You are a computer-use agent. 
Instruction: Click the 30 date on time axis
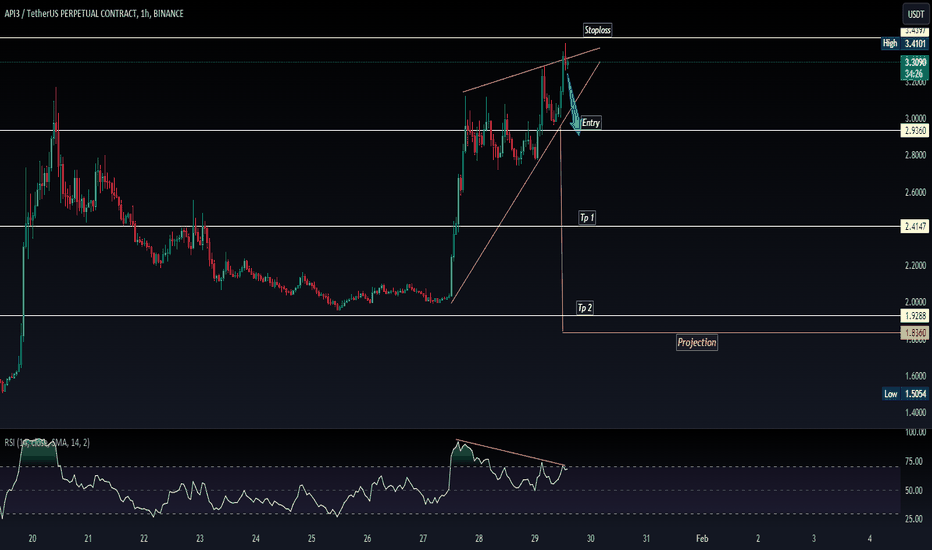coord(590,539)
